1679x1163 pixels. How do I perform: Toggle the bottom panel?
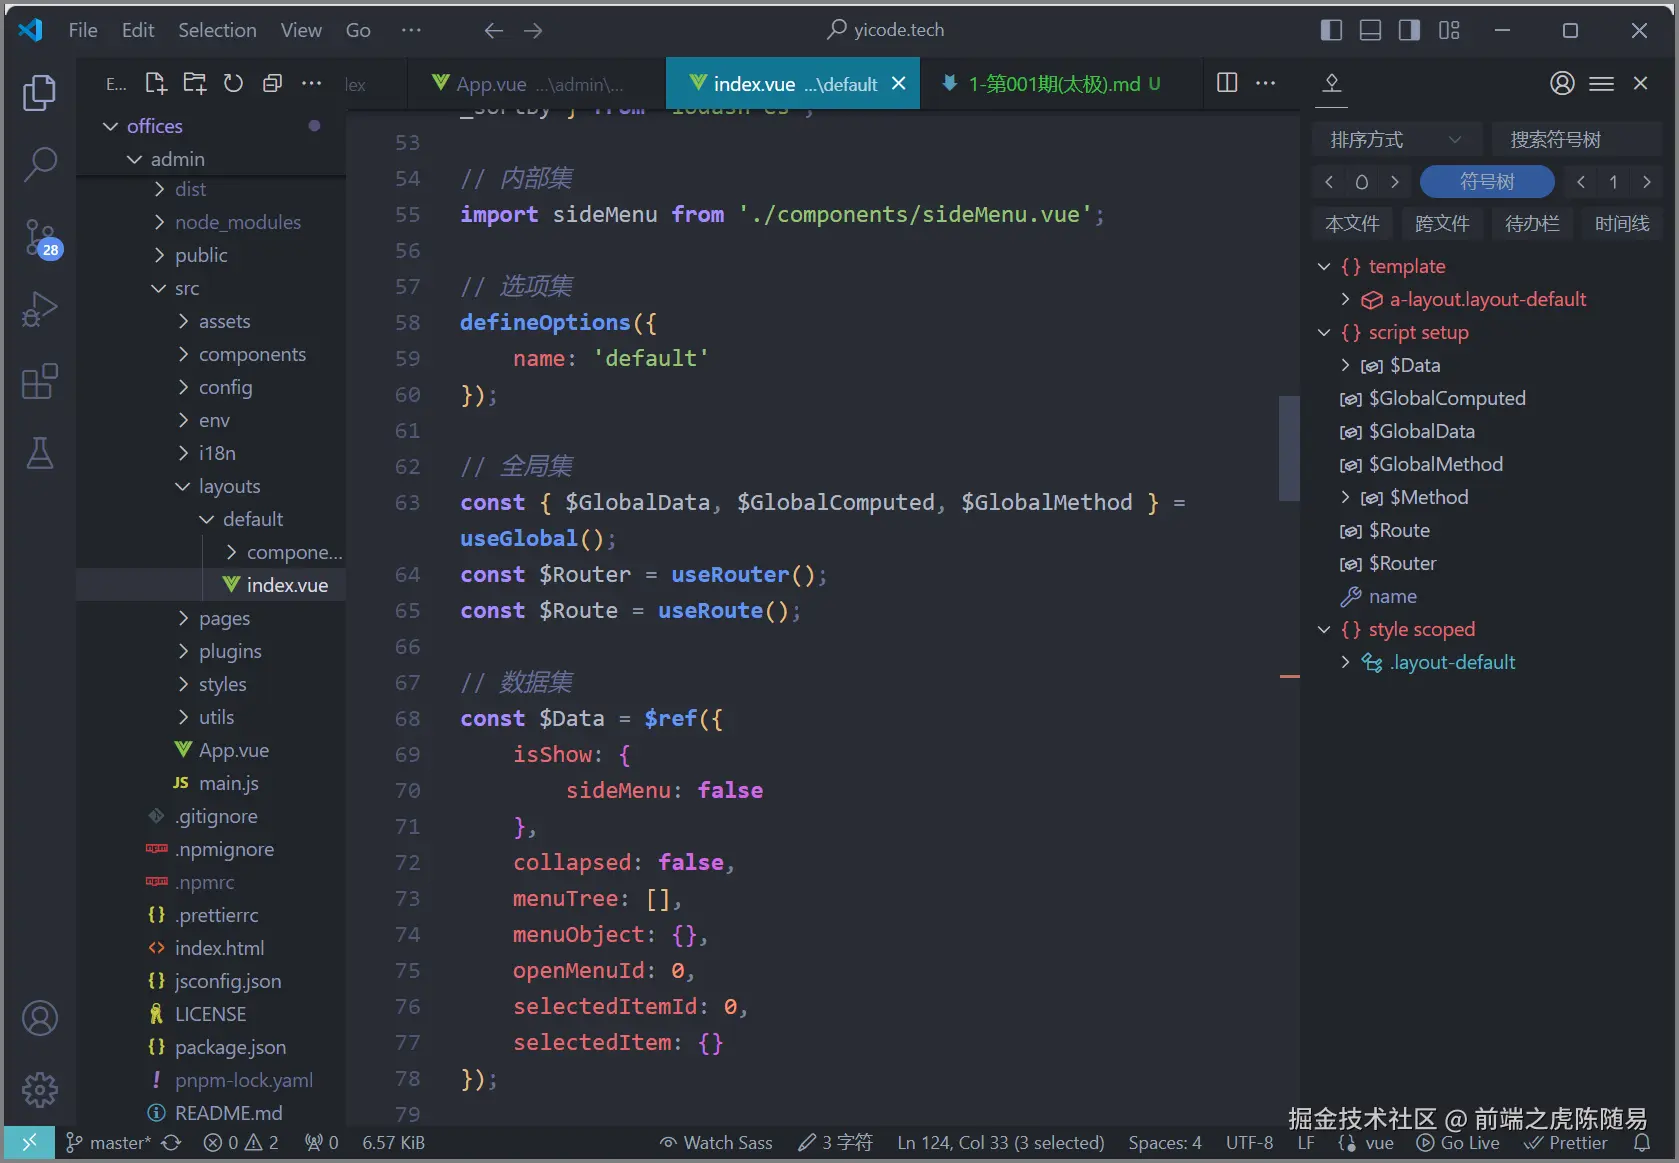coord(1370,30)
